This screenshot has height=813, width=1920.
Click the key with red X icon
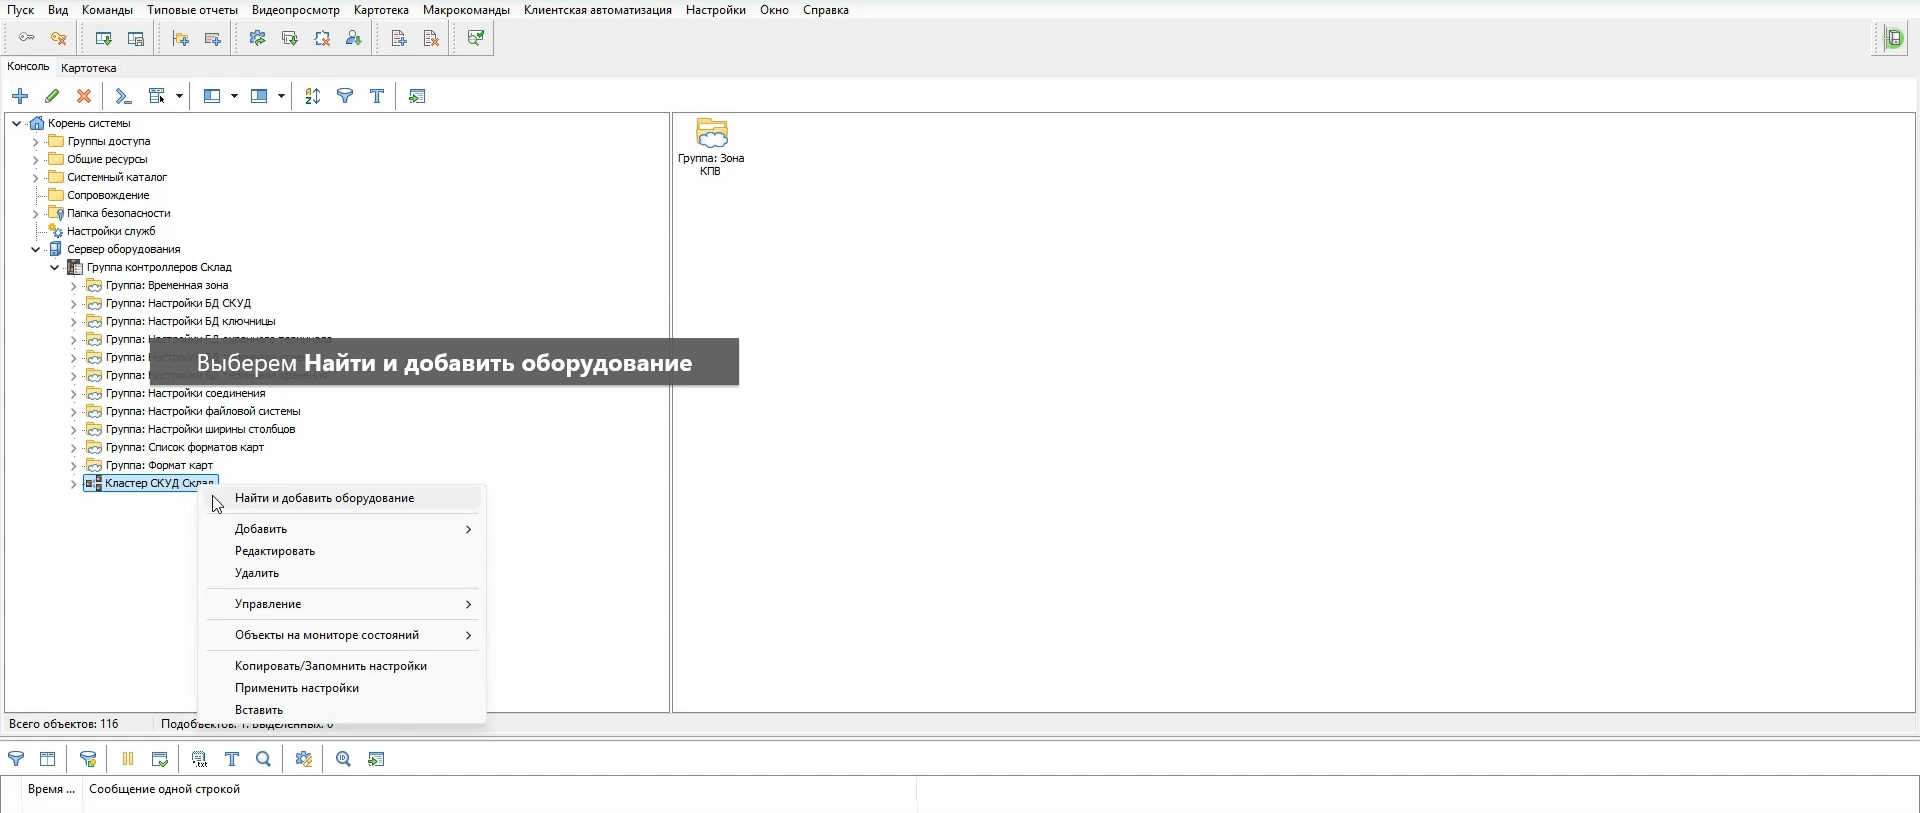pos(59,39)
